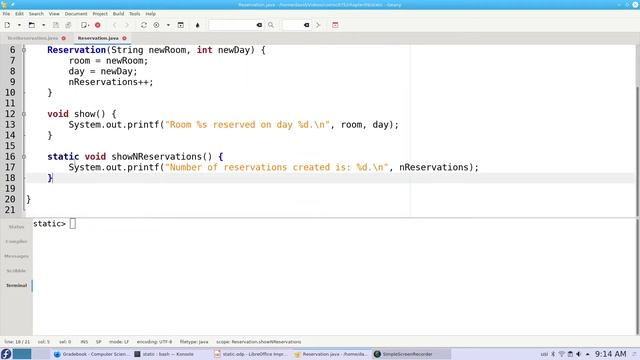Reload the current file using the toolbar icon
640x360 pixels.
click(x=85, y=25)
